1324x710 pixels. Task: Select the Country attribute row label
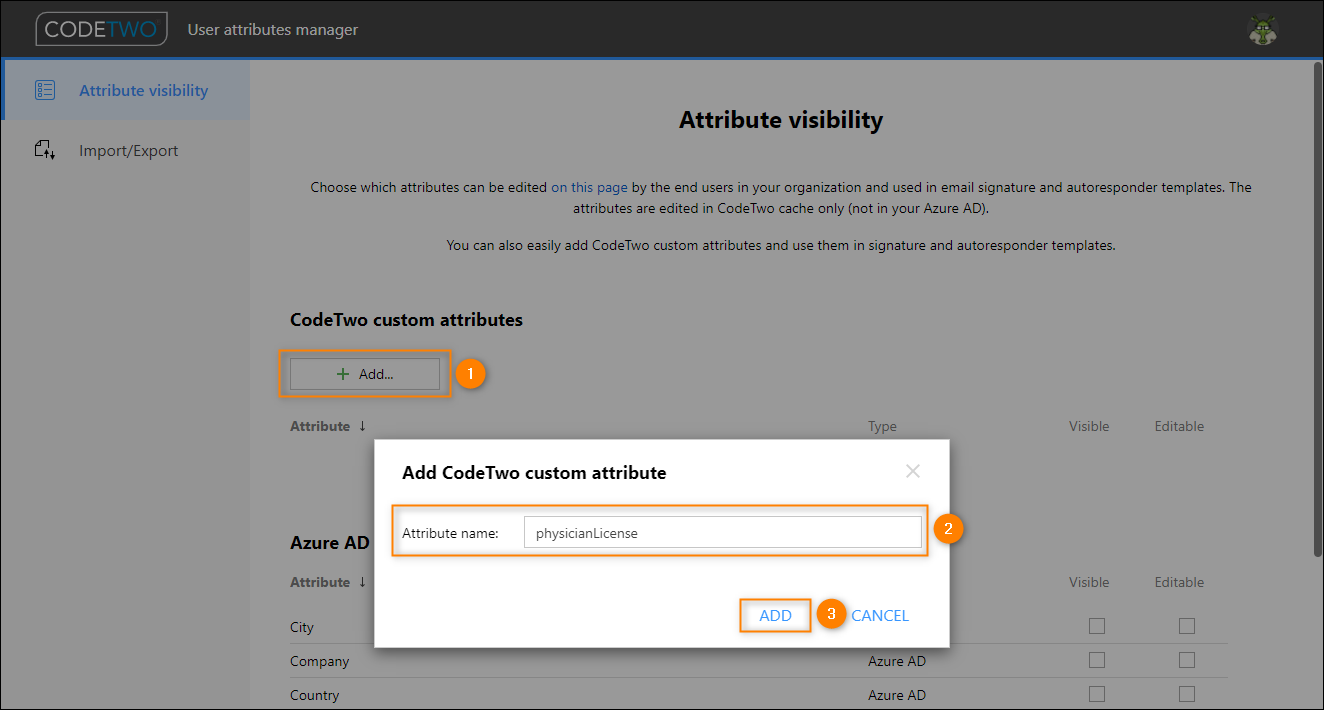tap(315, 695)
